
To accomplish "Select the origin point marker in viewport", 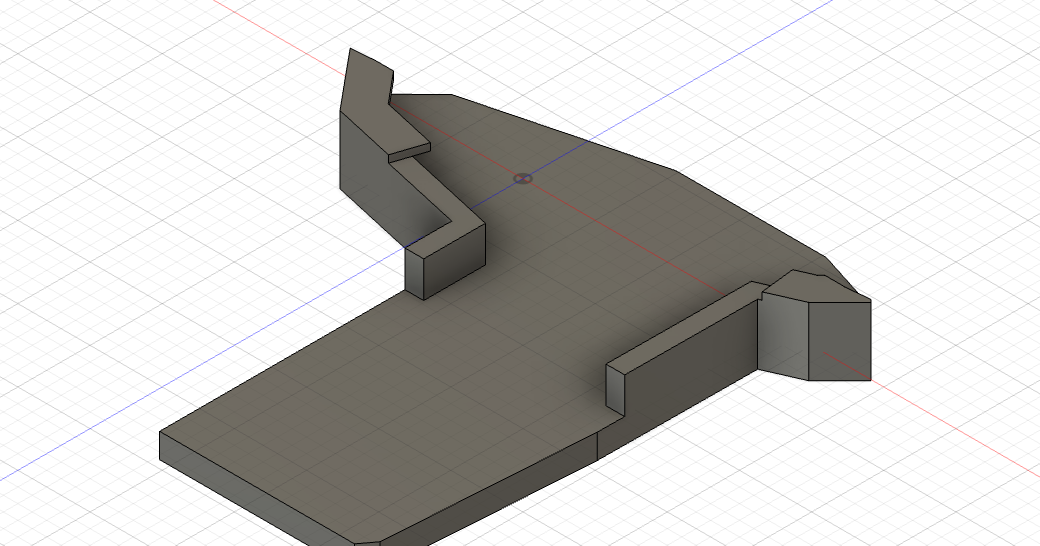I will pyautogui.click(x=523, y=178).
